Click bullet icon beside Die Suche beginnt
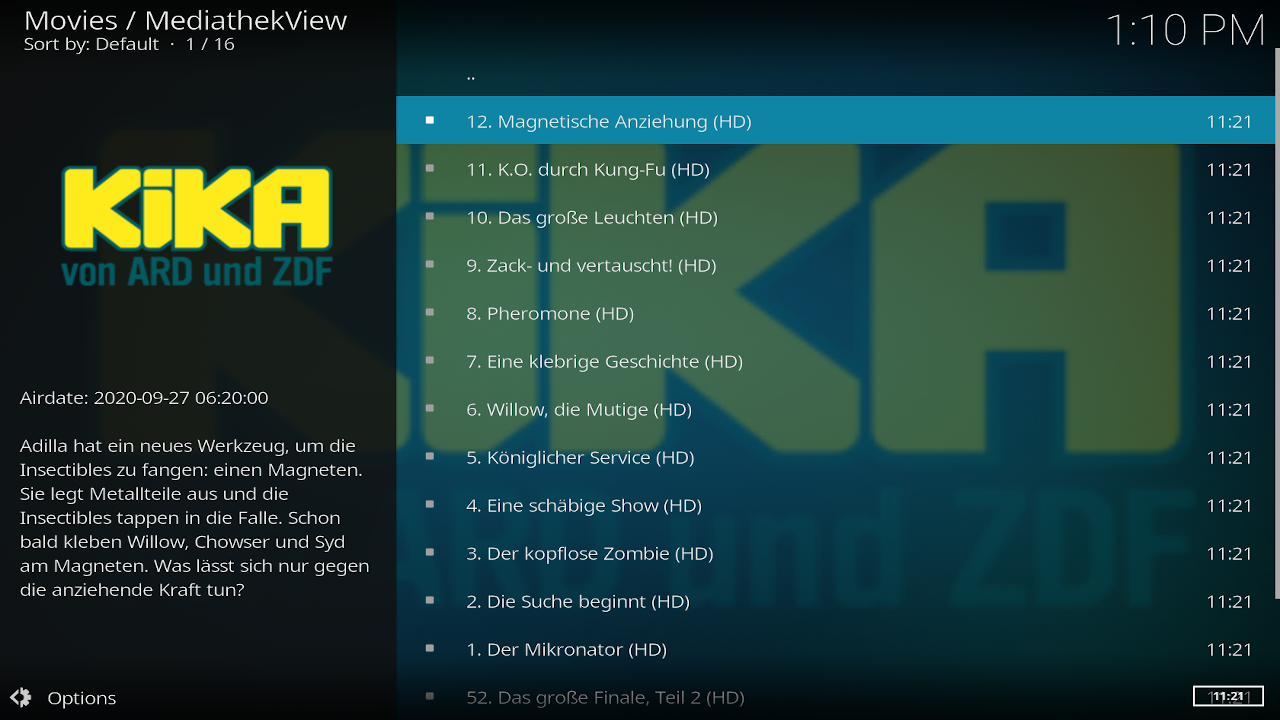Image resolution: width=1280 pixels, height=720 pixels. pos(430,601)
